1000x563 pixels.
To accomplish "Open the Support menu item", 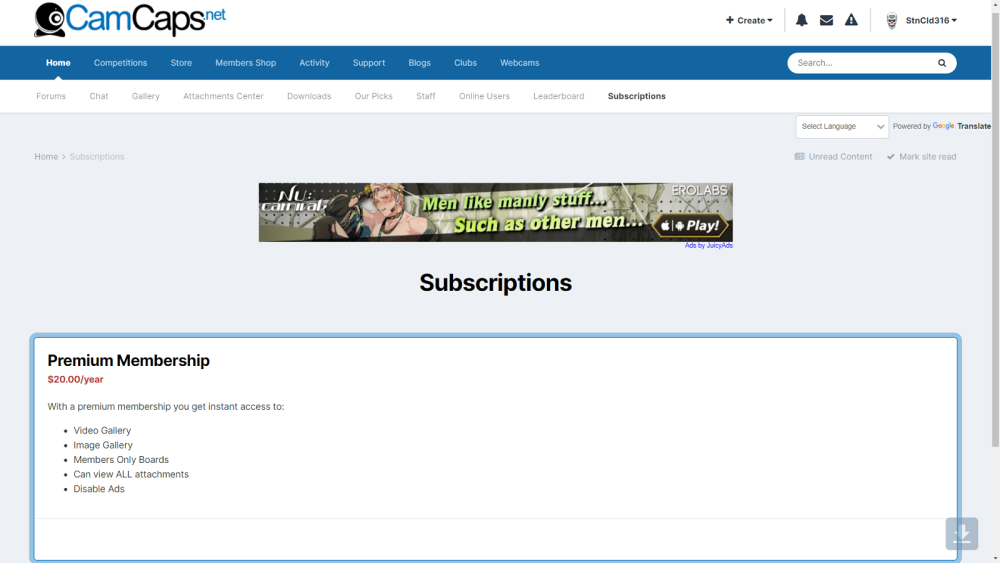I will pyautogui.click(x=369, y=62).
